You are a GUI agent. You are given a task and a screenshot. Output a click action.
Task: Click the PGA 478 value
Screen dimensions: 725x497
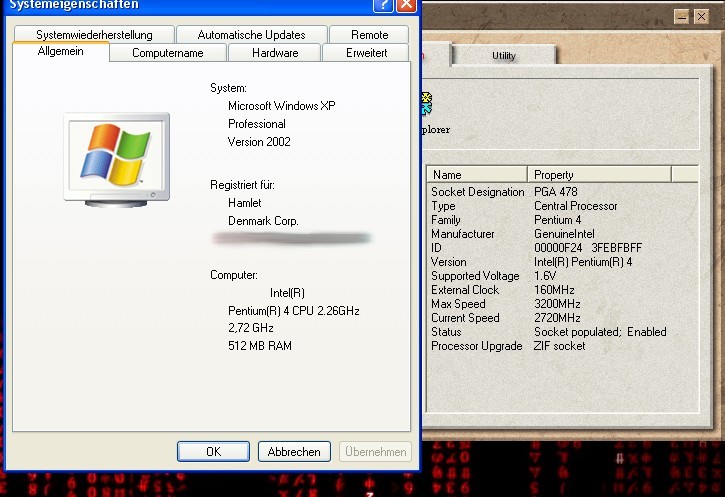tap(556, 191)
